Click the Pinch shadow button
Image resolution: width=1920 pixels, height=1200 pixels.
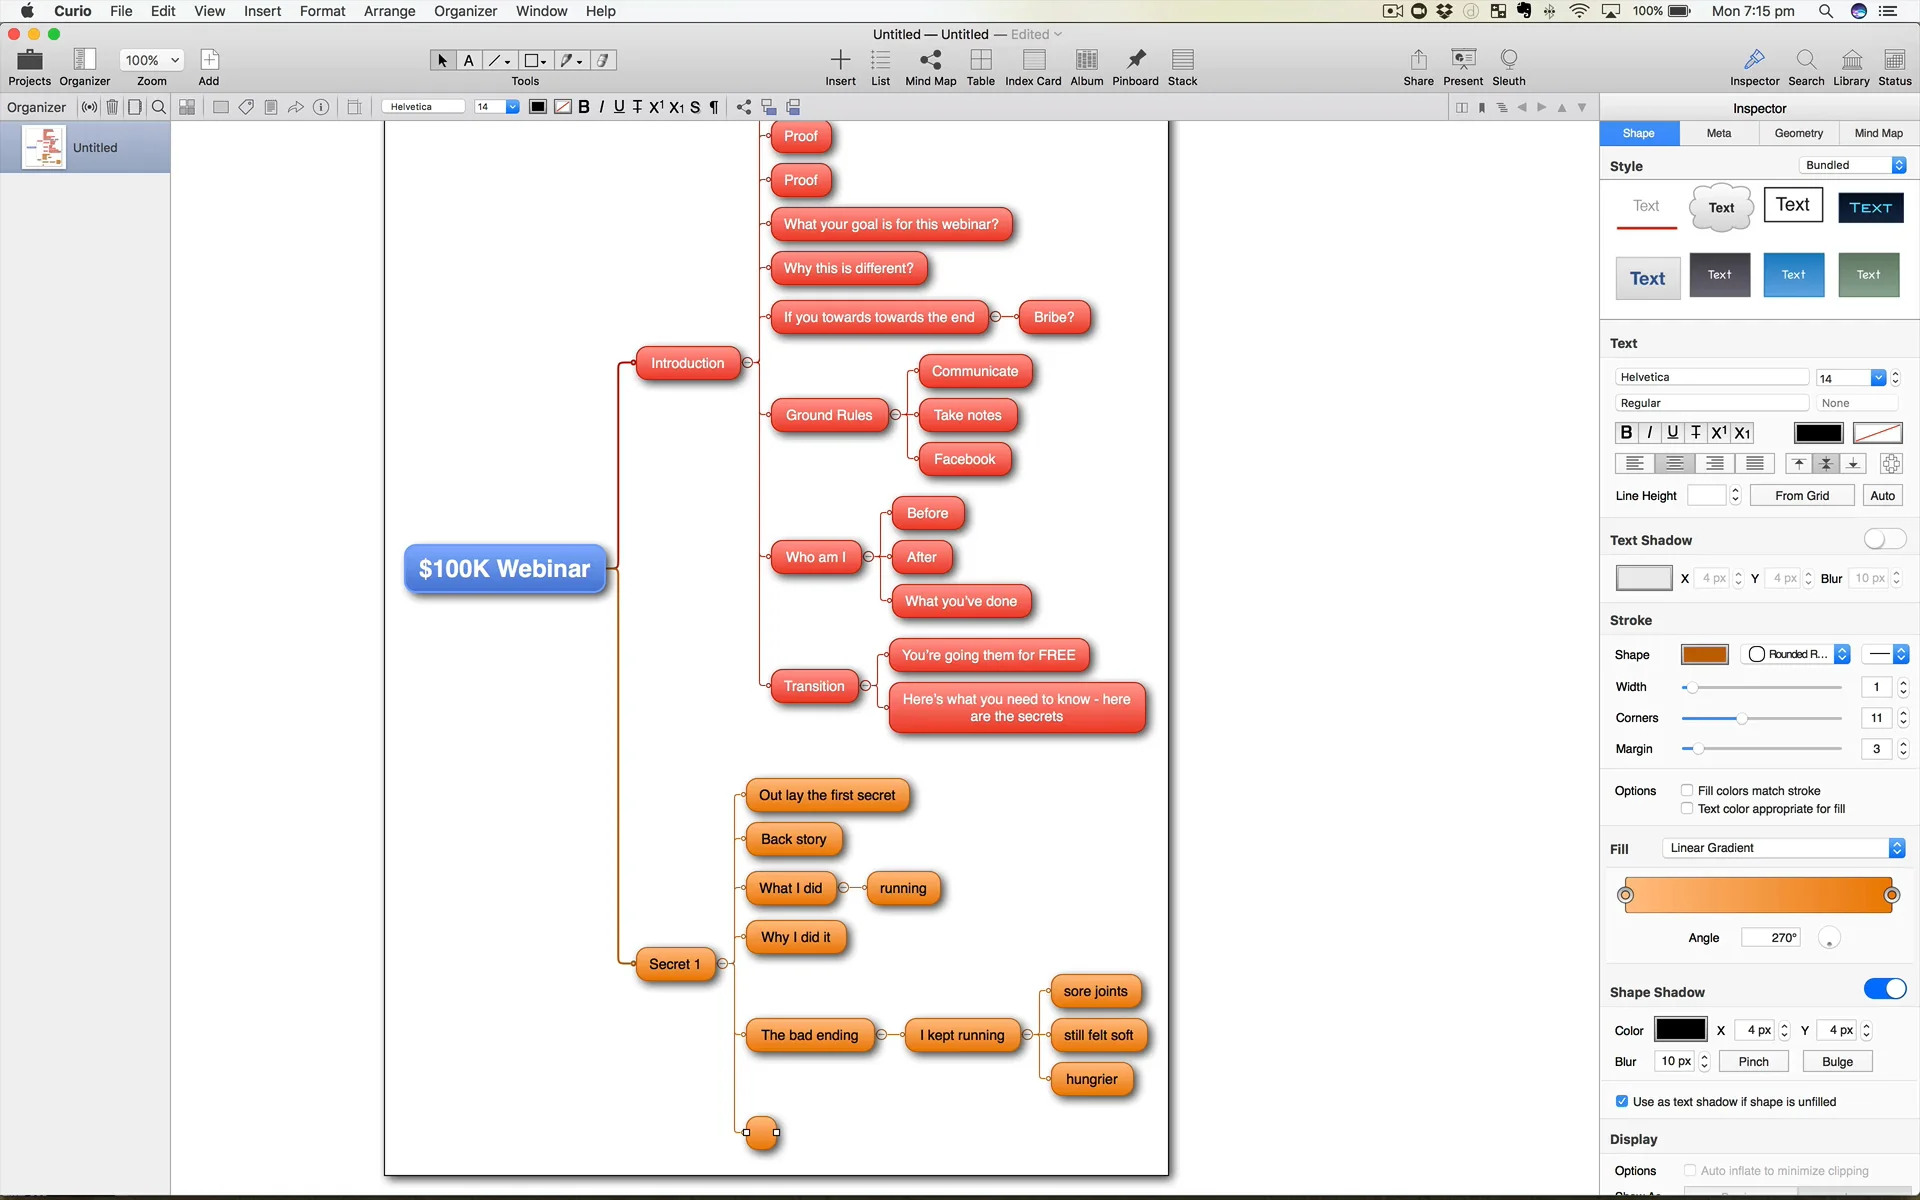click(1753, 1061)
